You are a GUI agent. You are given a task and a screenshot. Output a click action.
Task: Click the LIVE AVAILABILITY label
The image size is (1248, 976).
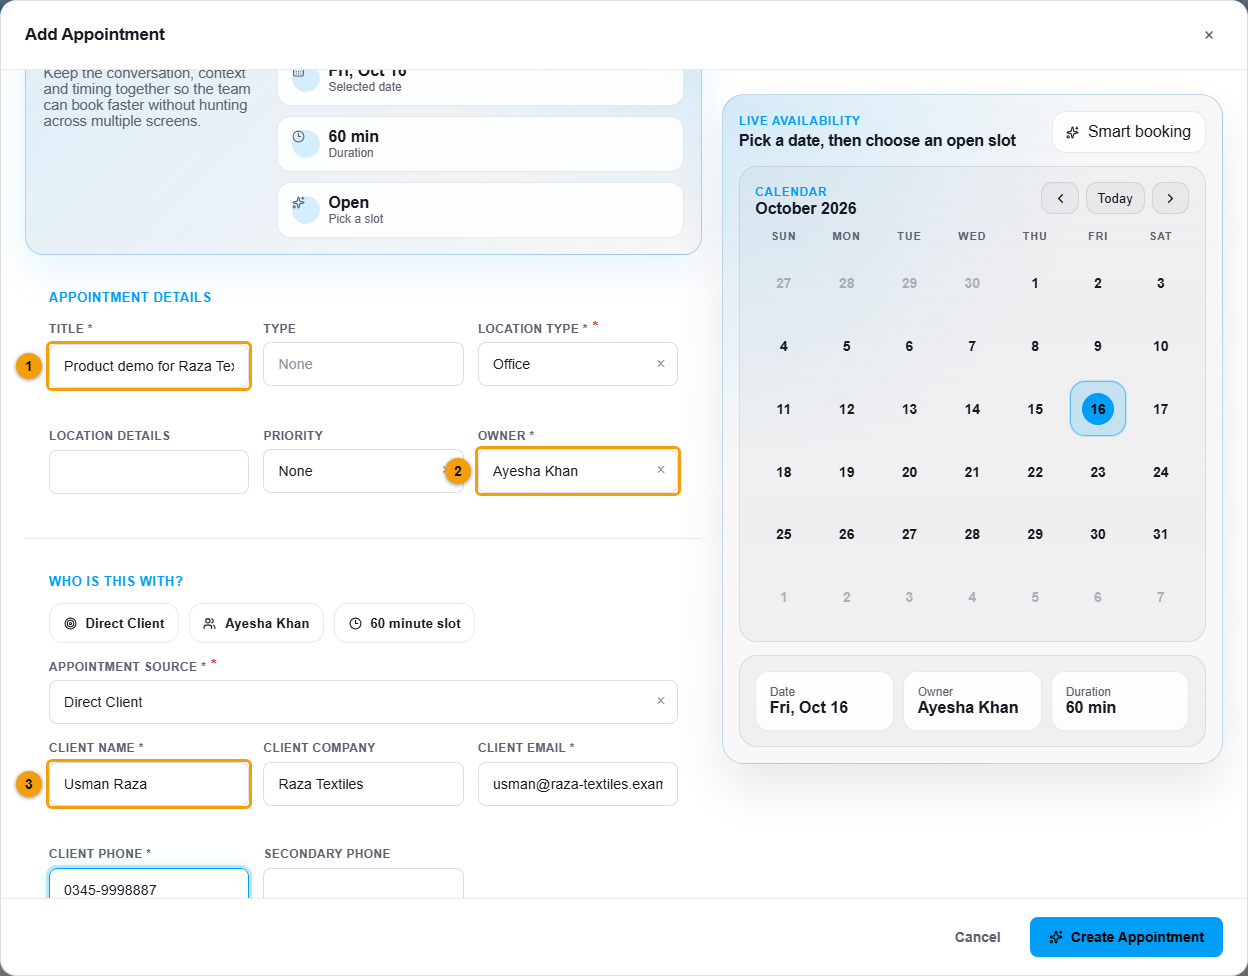[800, 120]
